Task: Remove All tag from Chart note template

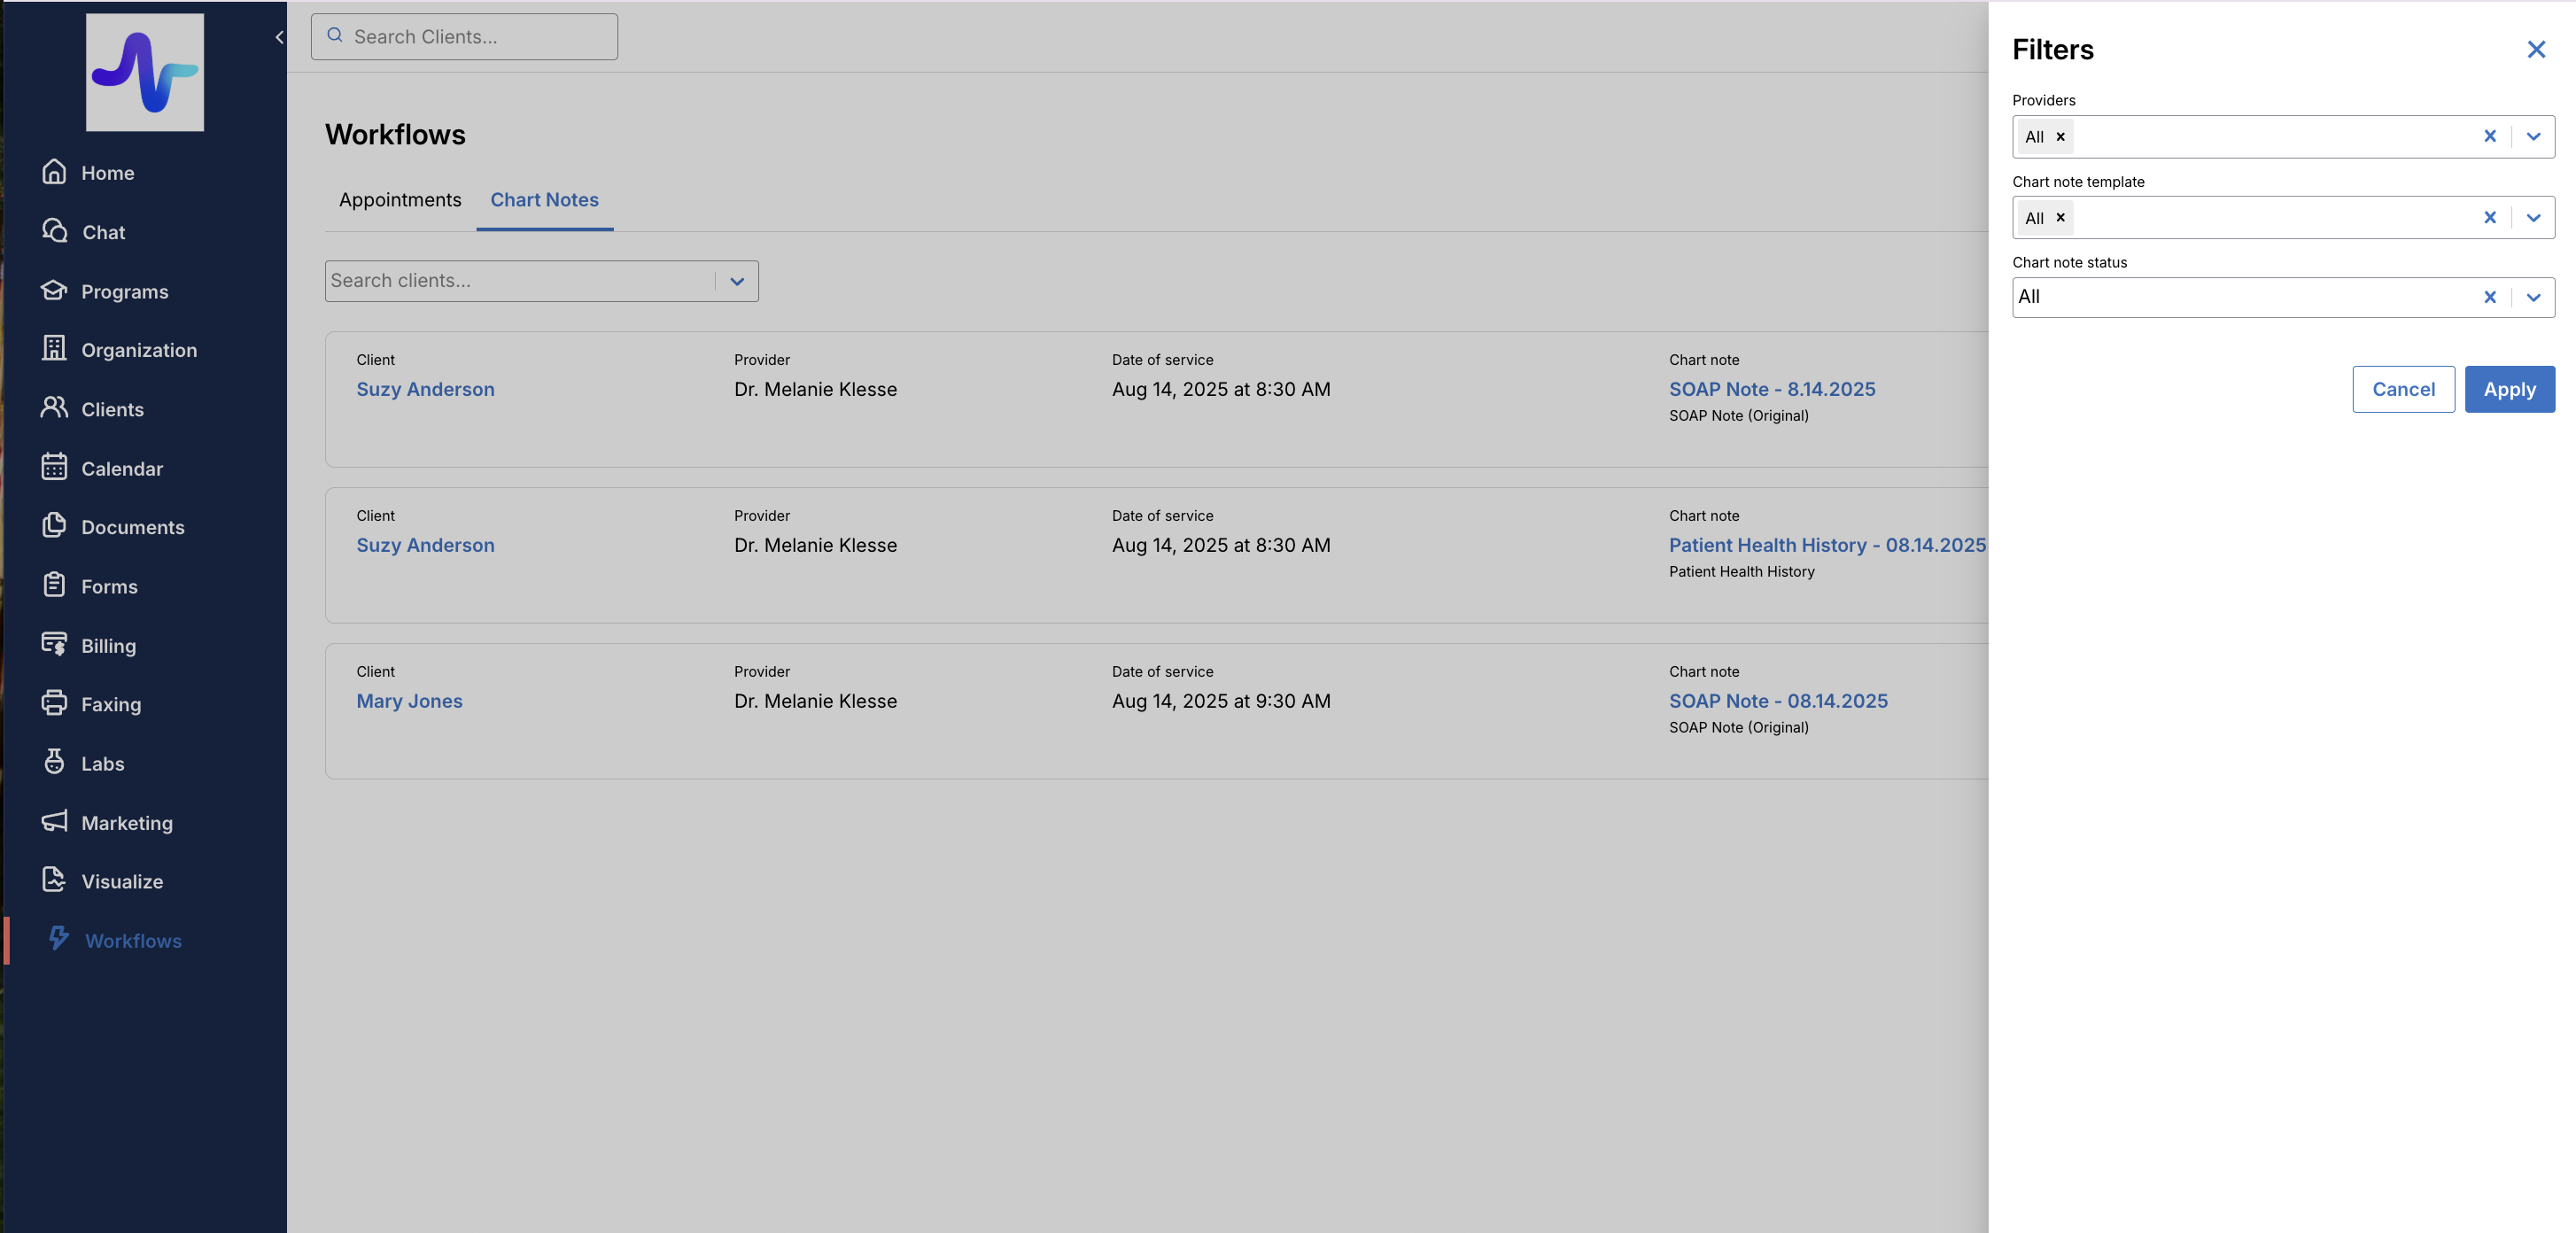Action: 2060,217
